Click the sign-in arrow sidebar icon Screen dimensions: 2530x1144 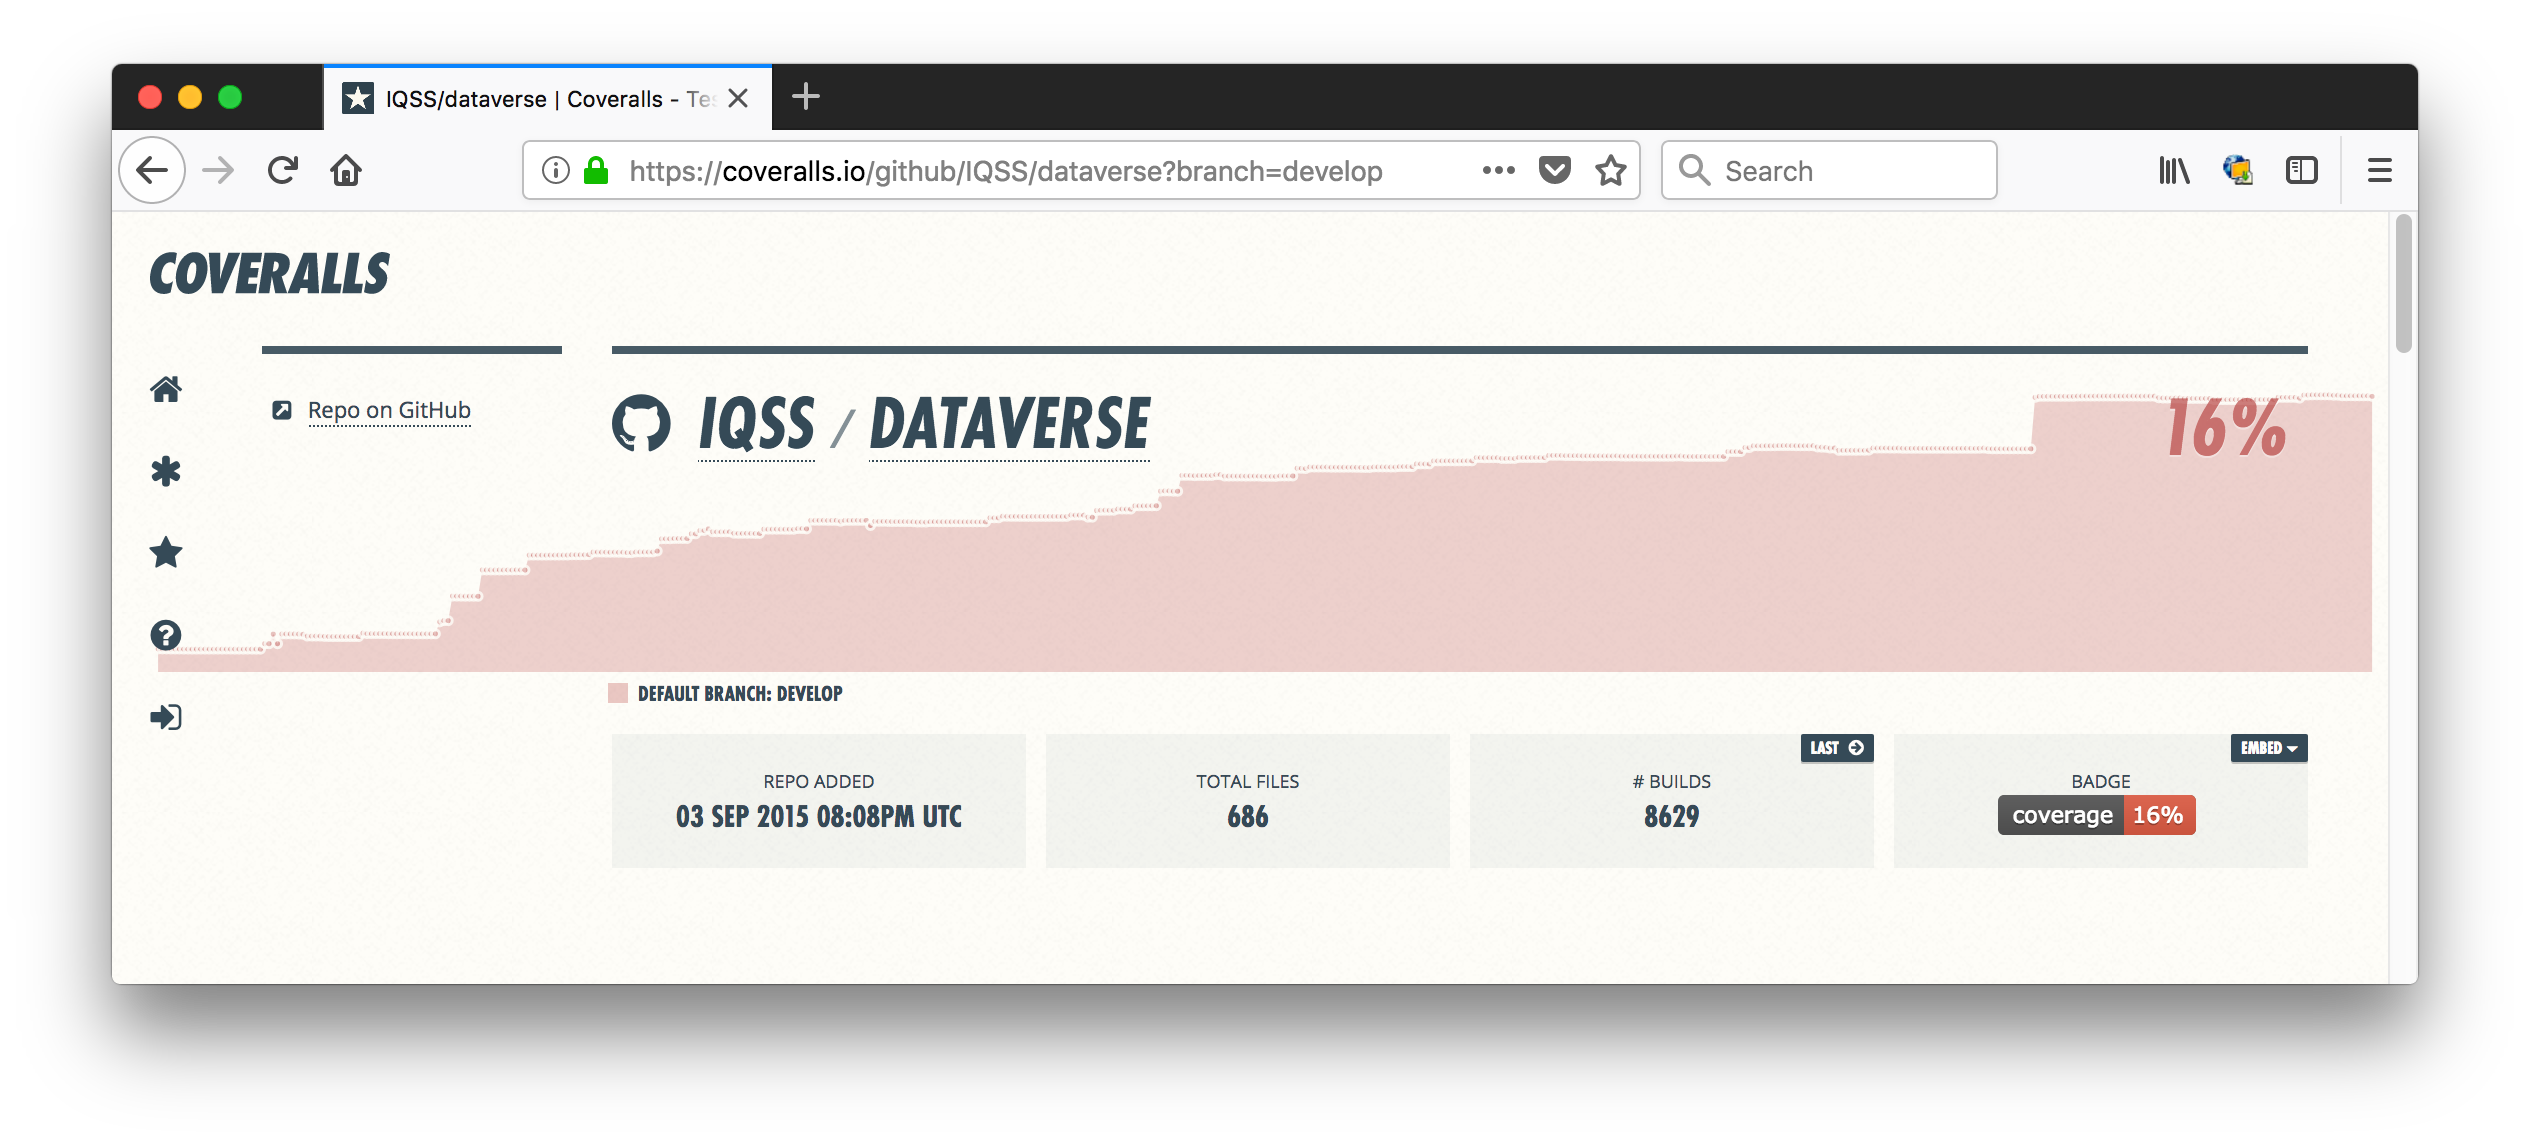tap(166, 717)
